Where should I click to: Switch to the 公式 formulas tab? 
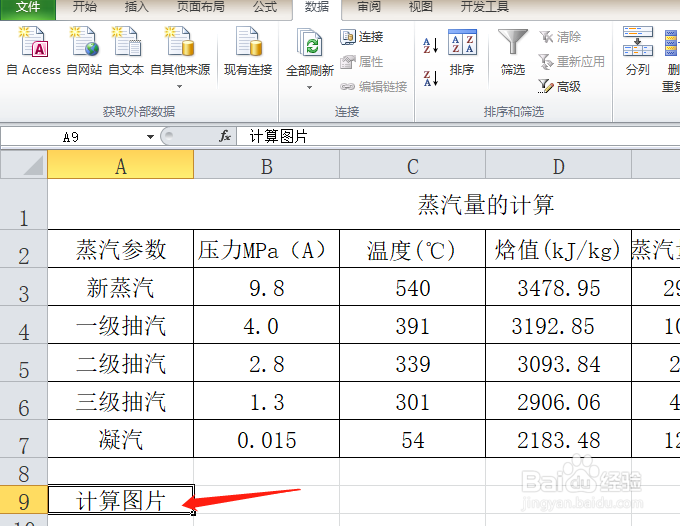click(x=265, y=7)
